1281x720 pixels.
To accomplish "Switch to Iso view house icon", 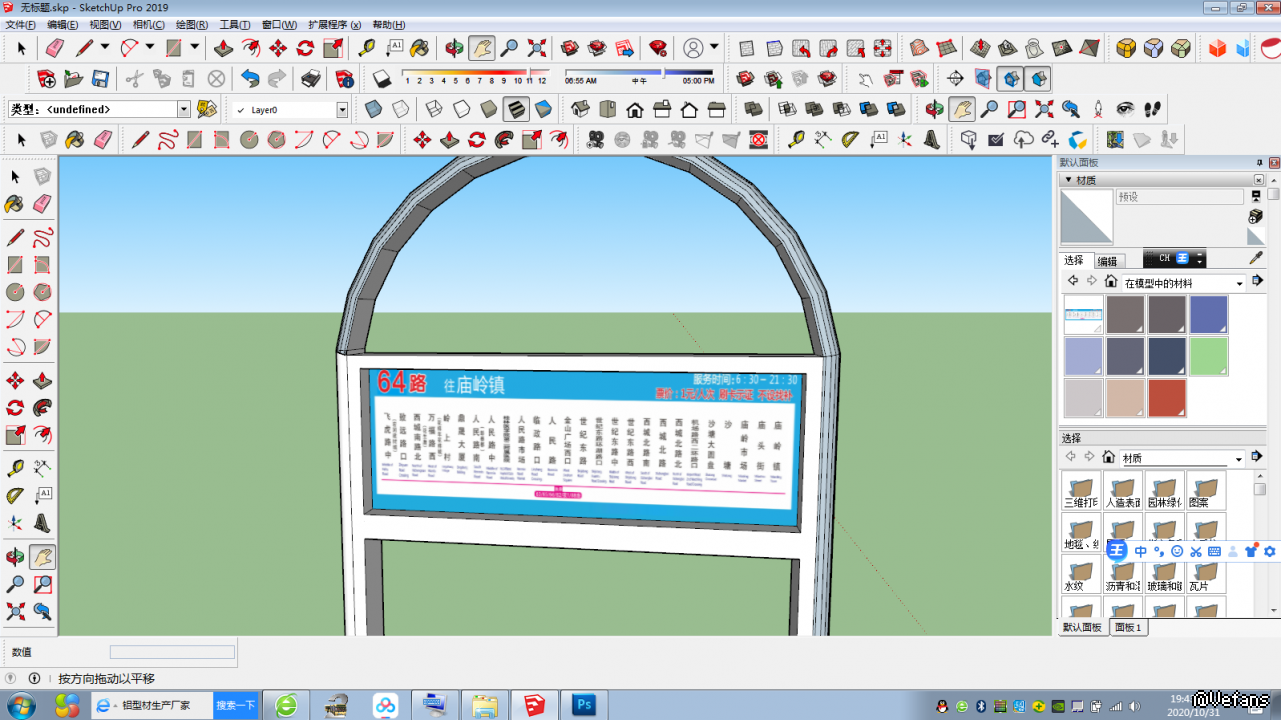I will tap(580, 109).
